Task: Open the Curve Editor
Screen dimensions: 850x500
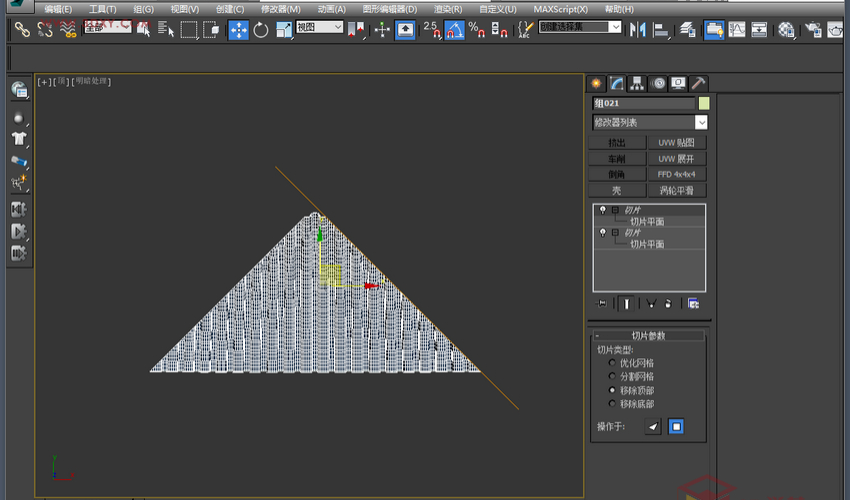Action: (x=737, y=29)
